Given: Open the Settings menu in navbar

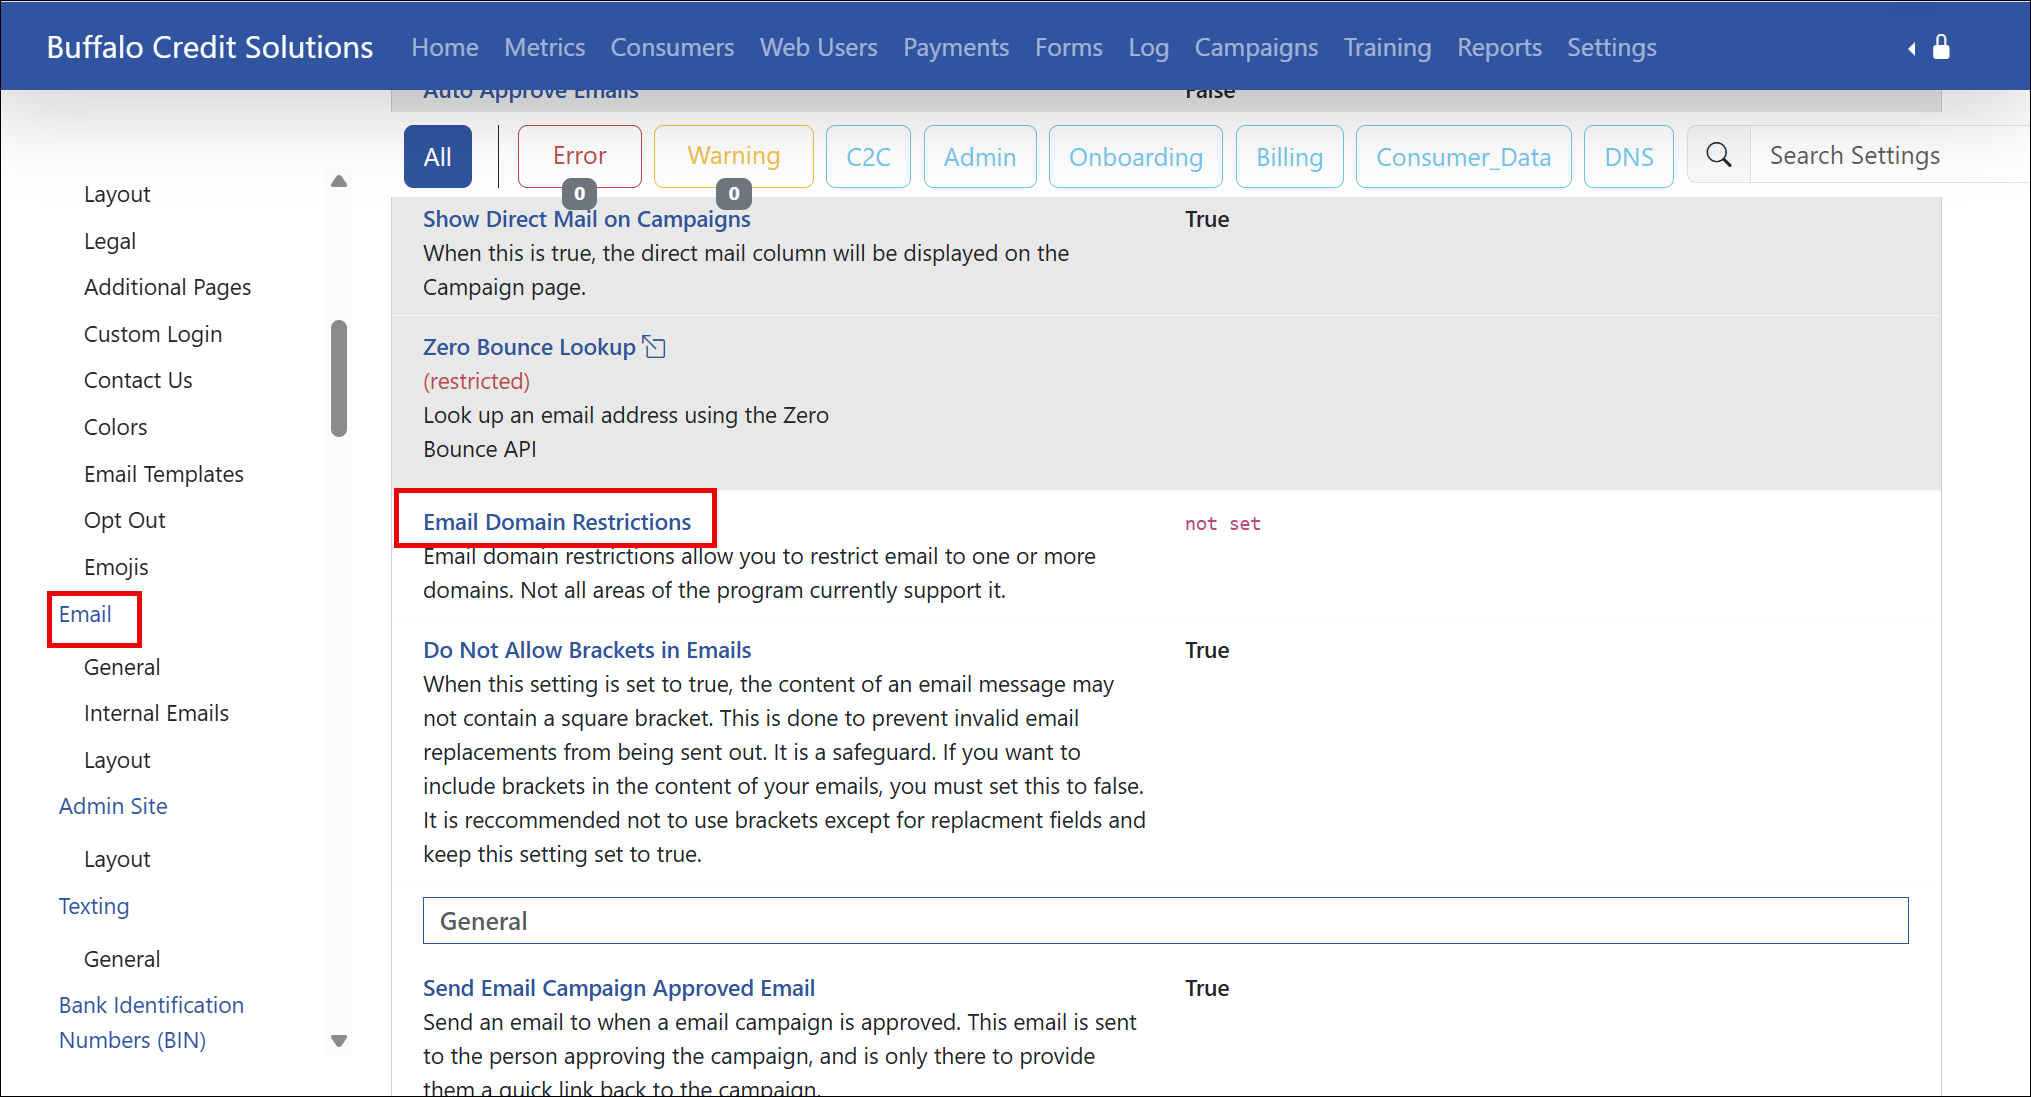Looking at the screenshot, I should [x=1611, y=47].
